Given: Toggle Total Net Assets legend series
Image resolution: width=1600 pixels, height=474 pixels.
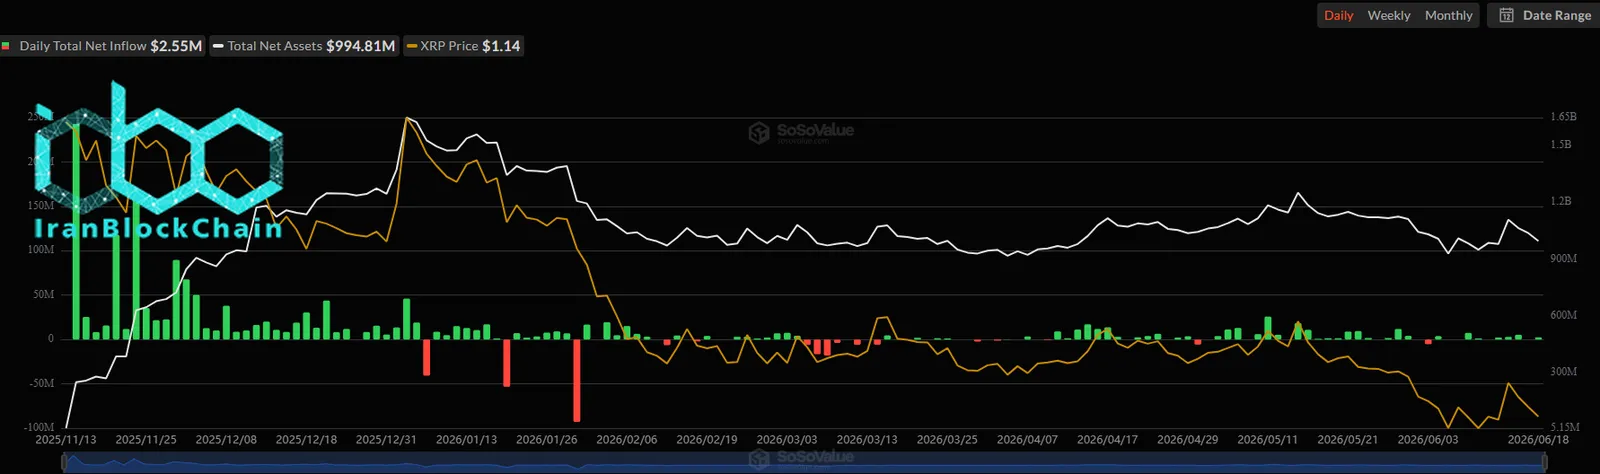Looking at the screenshot, I should (x=304, y=46).
